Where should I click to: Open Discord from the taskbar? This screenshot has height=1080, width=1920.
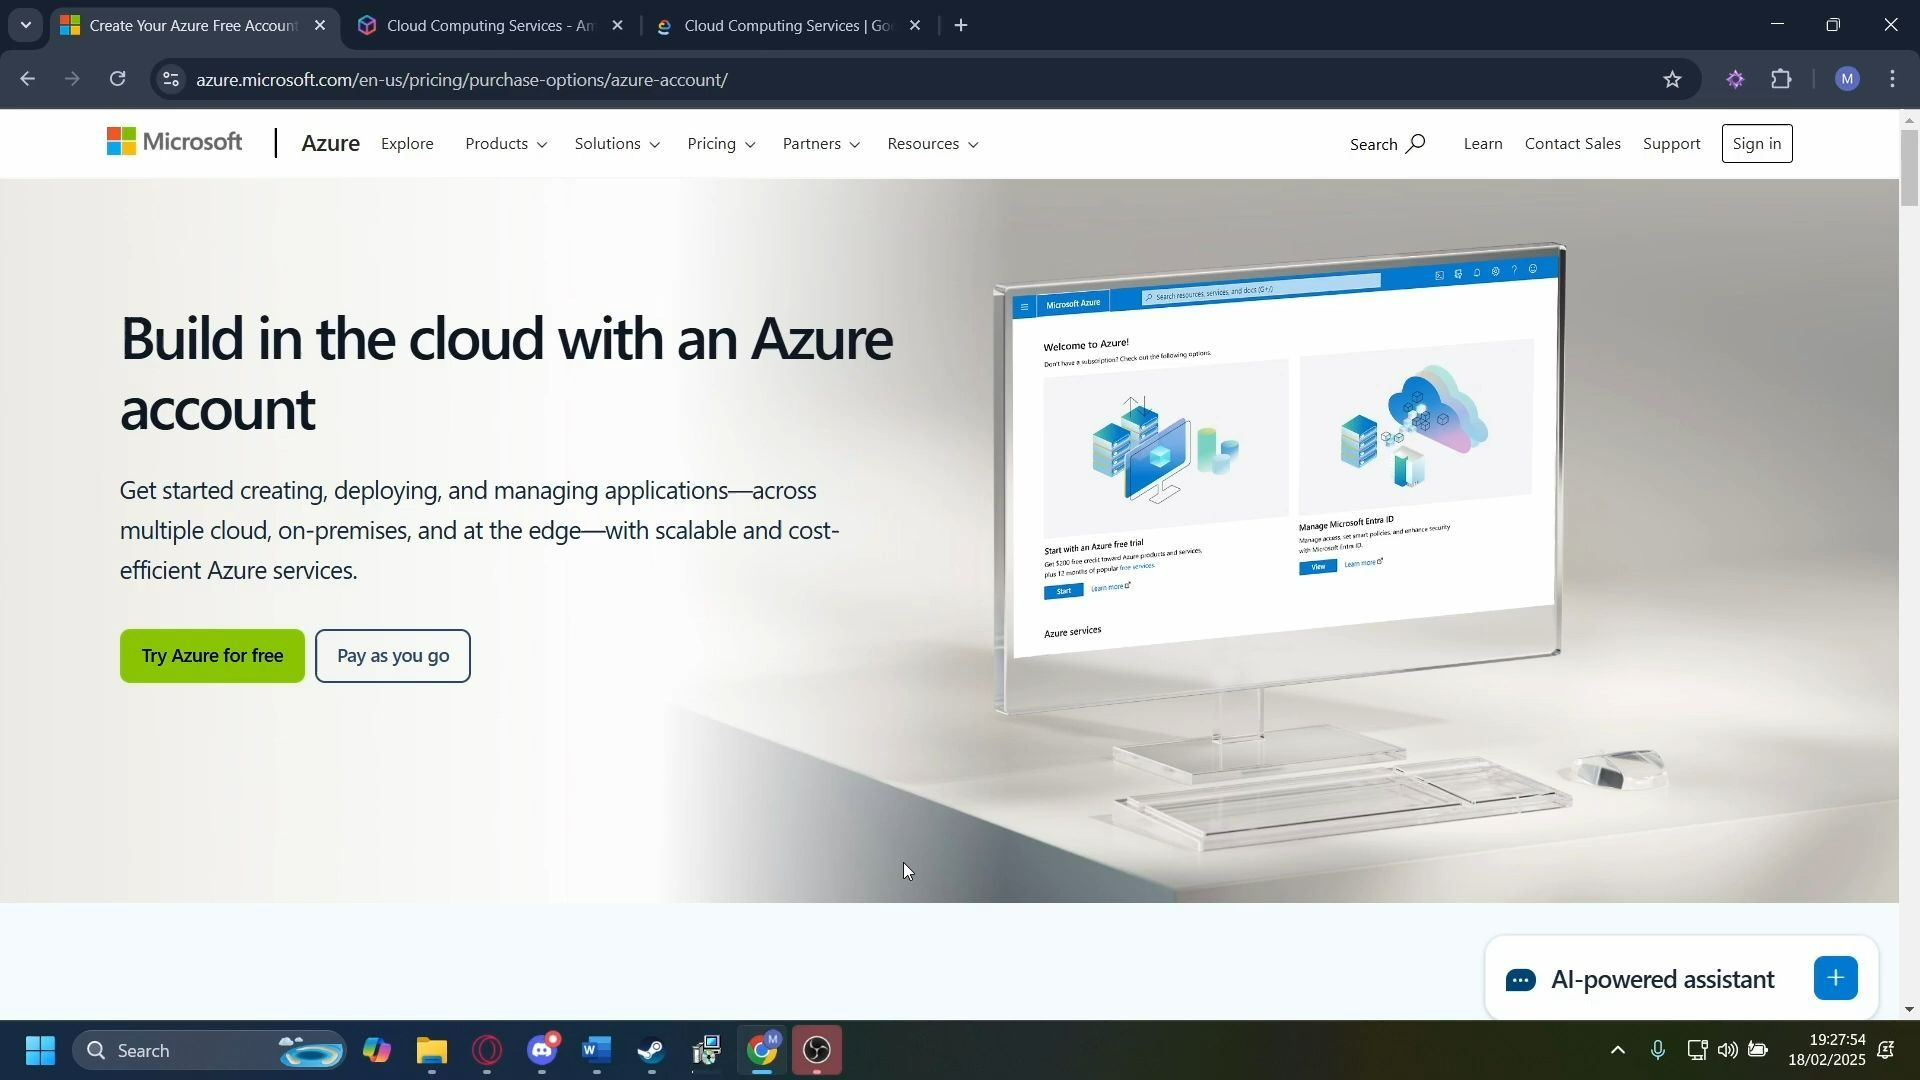(x=542, y=1051)
